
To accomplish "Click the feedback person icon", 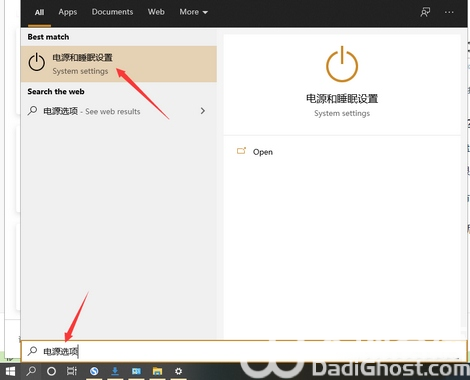I will [425, 12].
